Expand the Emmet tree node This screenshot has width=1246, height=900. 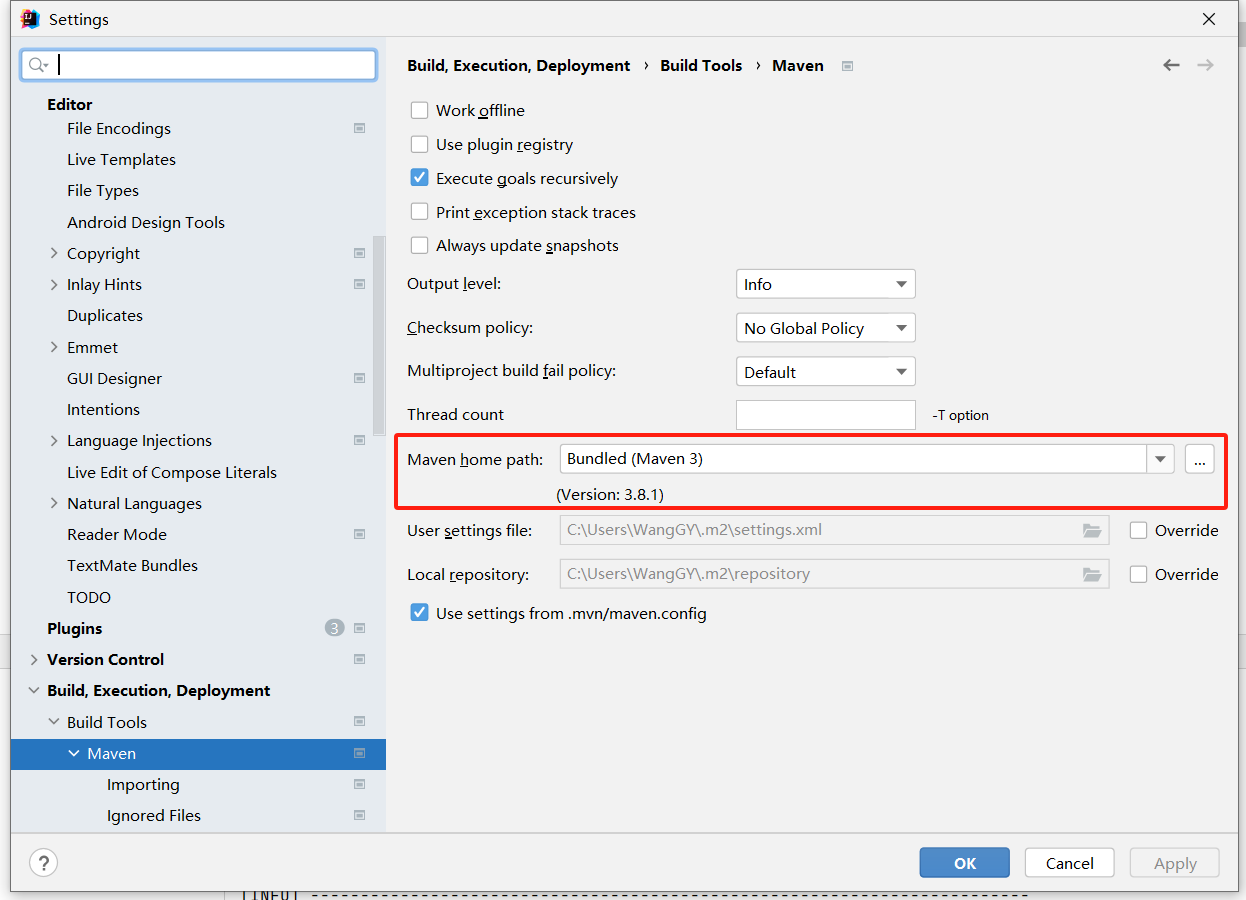click(54, 347)
